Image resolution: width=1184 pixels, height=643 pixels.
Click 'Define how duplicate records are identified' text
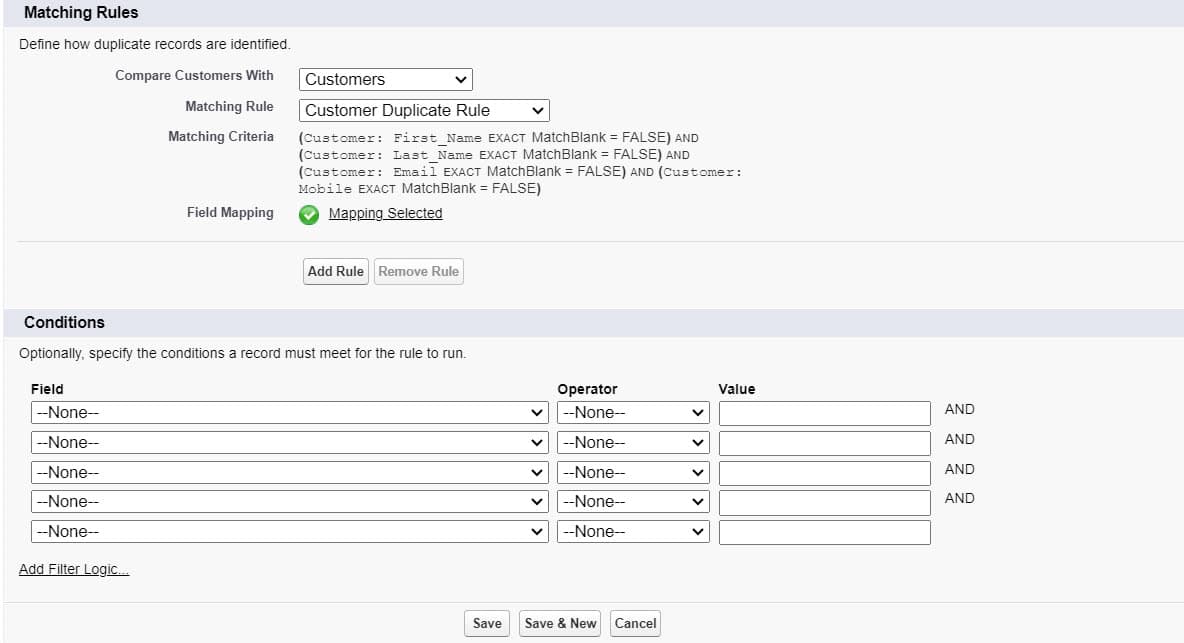tap(155, 45)
